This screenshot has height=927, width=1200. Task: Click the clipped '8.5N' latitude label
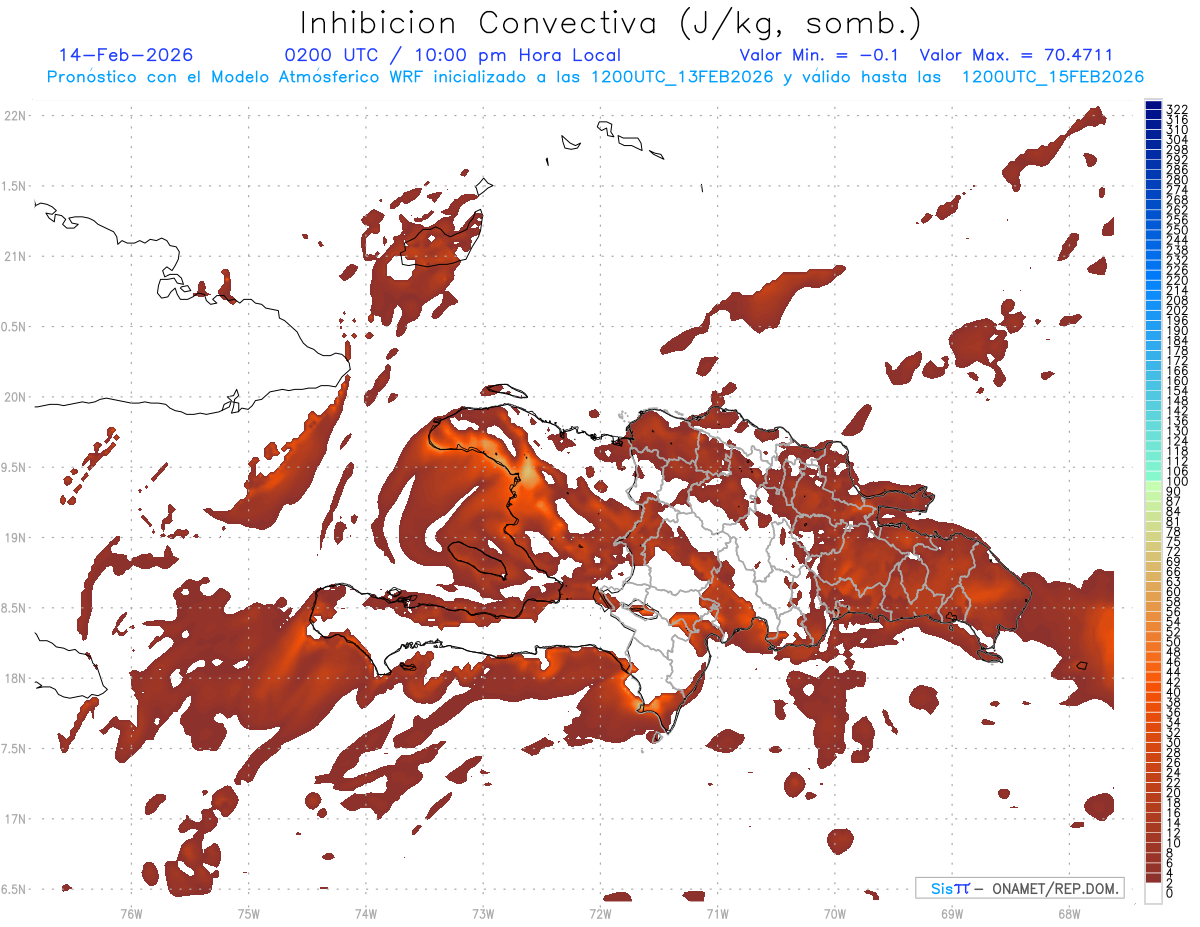click(14, 608)
